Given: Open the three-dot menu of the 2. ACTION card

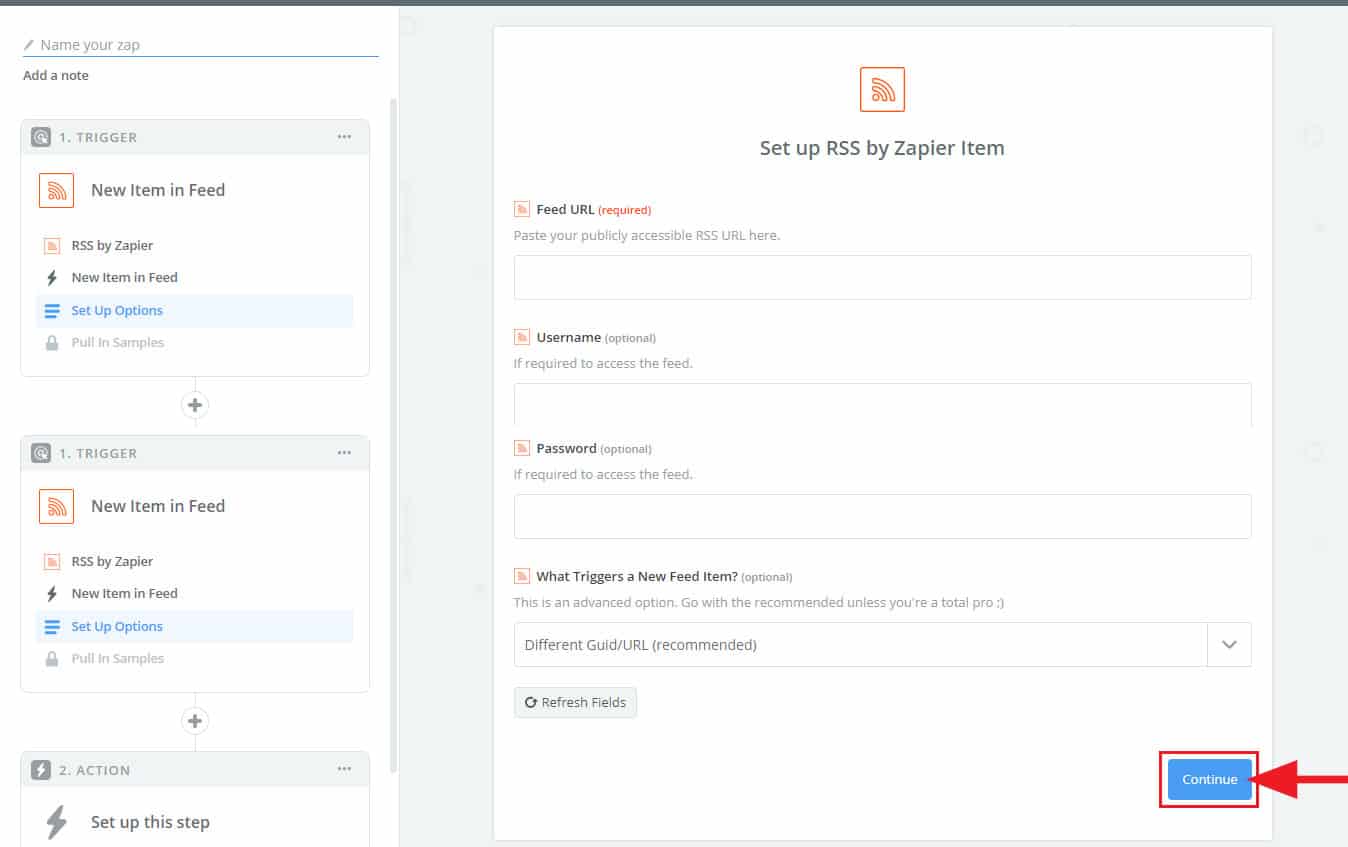Looking at the screenshot, I should coord(344,769).
